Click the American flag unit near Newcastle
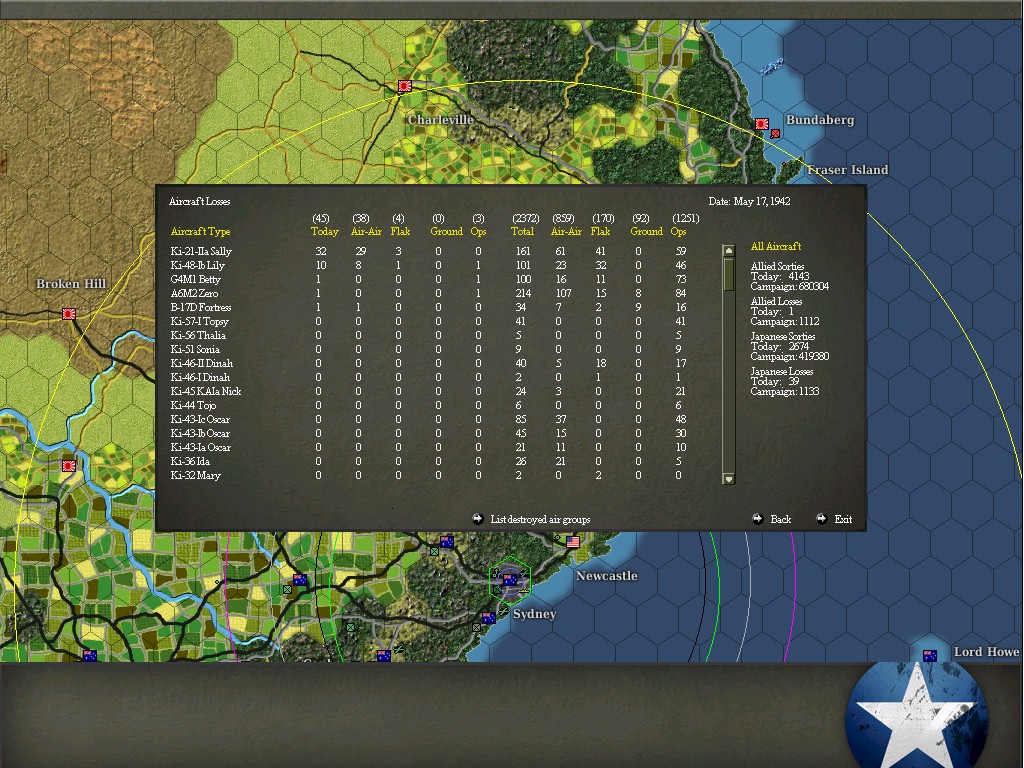 point(572,541)
